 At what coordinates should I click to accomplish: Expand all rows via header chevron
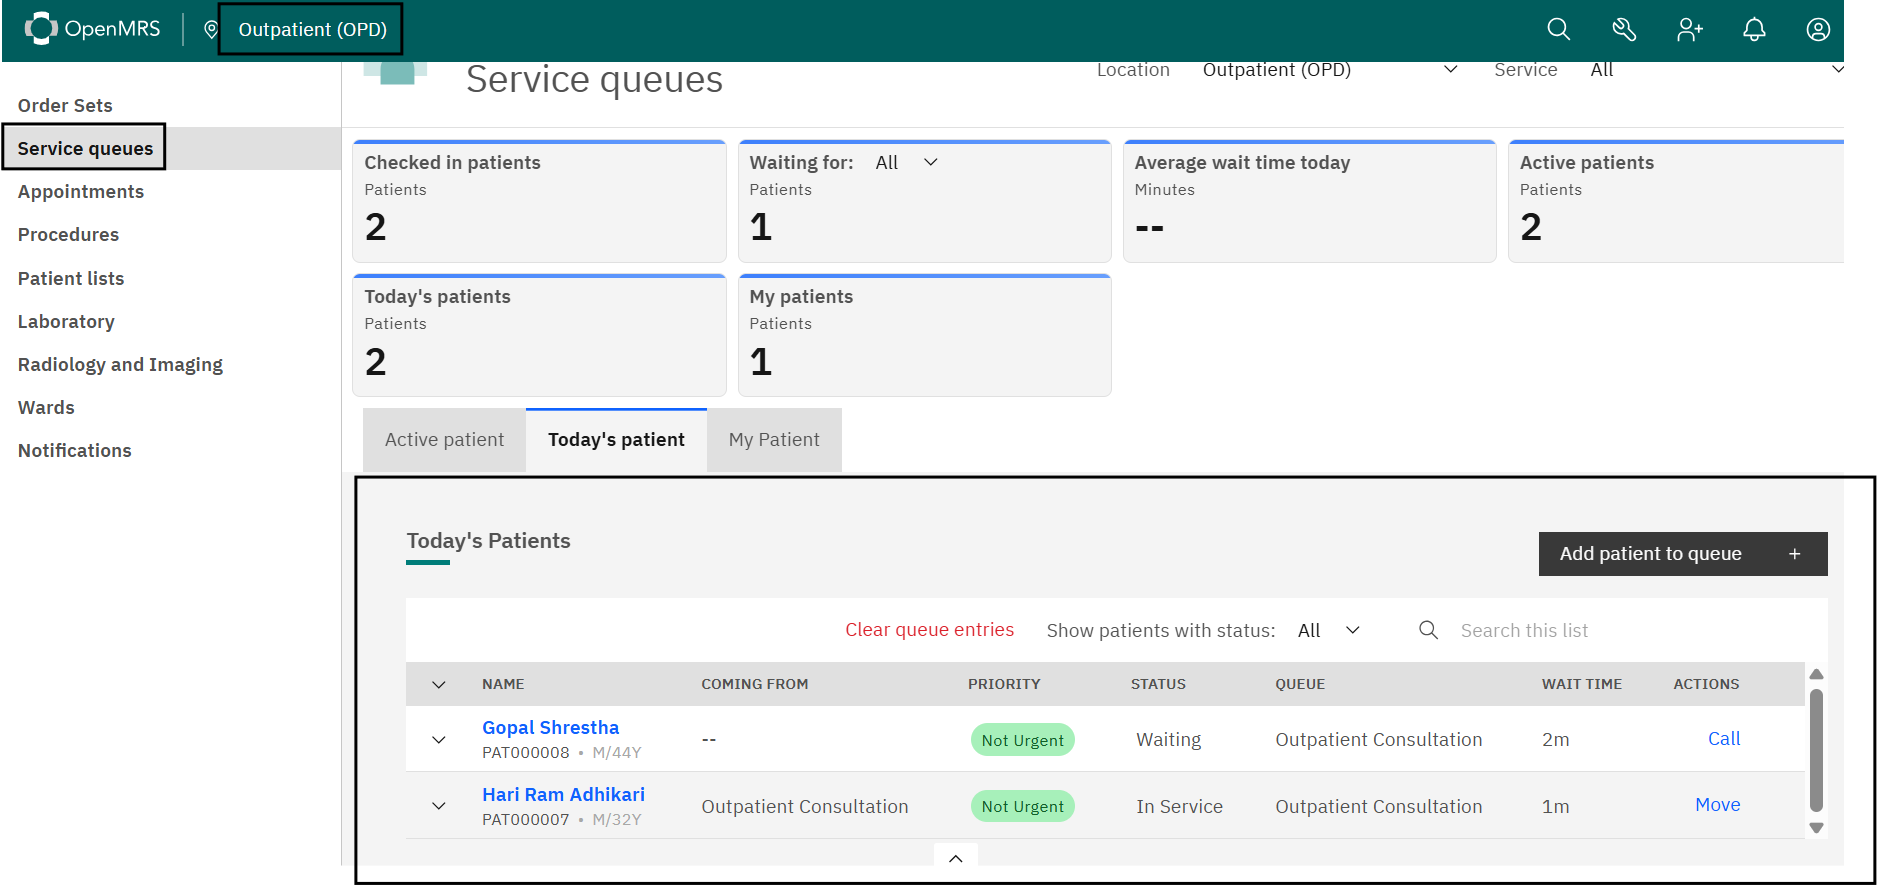pyautogui.click(x=438, y=684)
